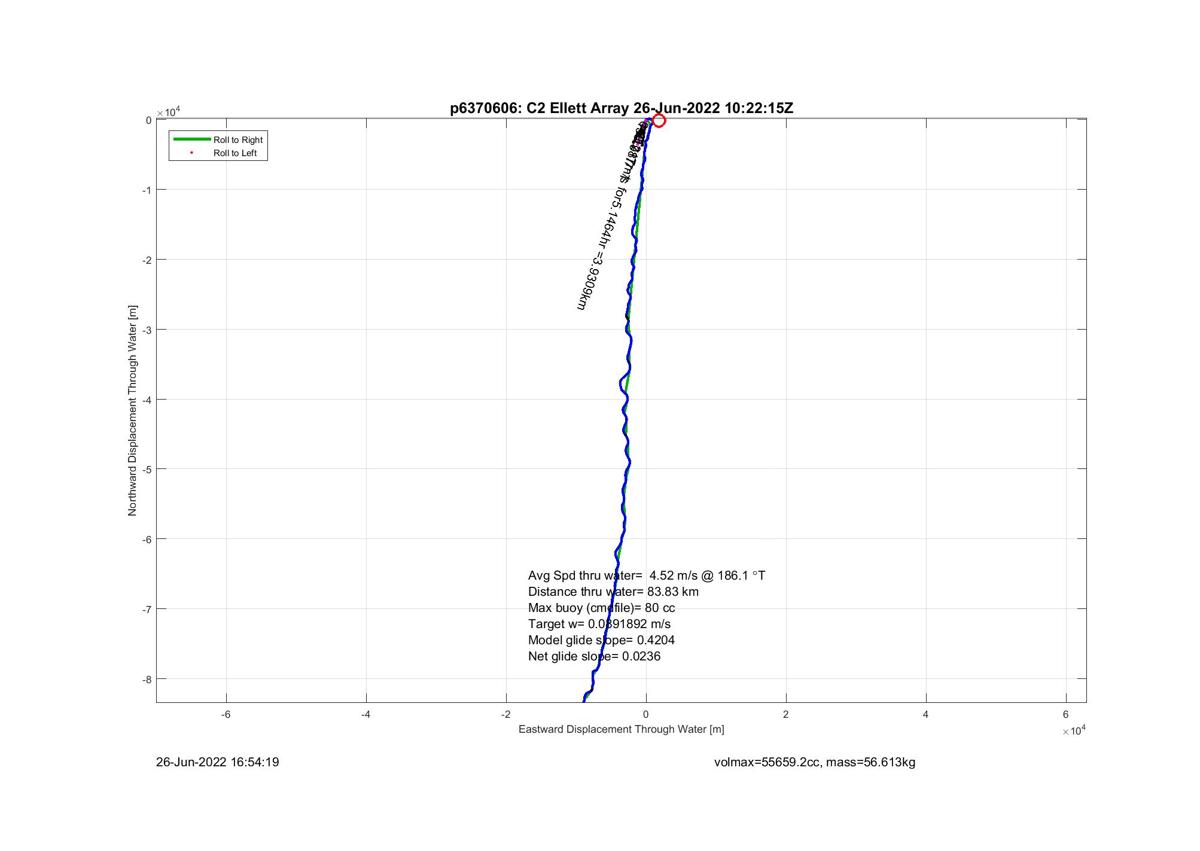Click northward axis tick label '-8'

point(146,679)
